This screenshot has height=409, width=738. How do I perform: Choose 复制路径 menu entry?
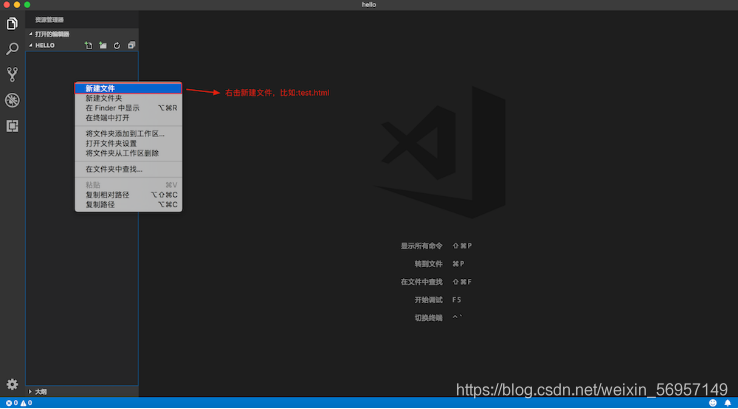coord(128,205)
